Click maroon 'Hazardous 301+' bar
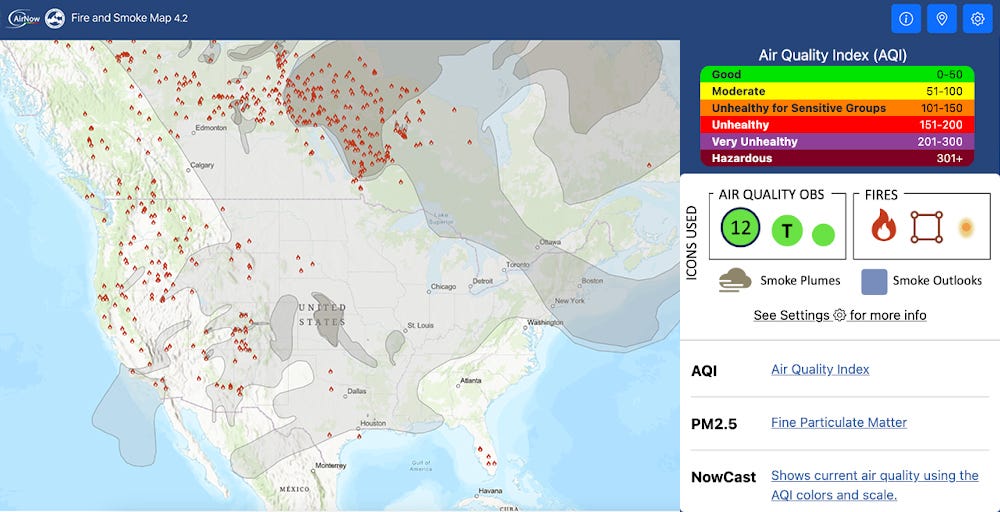The image size is (1000, 512). pyautogui.click(x=837, y=158)
